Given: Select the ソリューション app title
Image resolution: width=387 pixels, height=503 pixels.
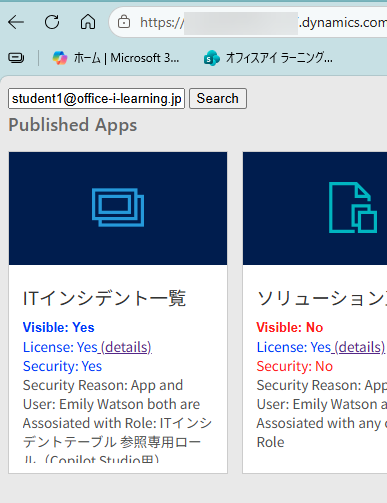Looking at the screenshot, I should point(322,298).
